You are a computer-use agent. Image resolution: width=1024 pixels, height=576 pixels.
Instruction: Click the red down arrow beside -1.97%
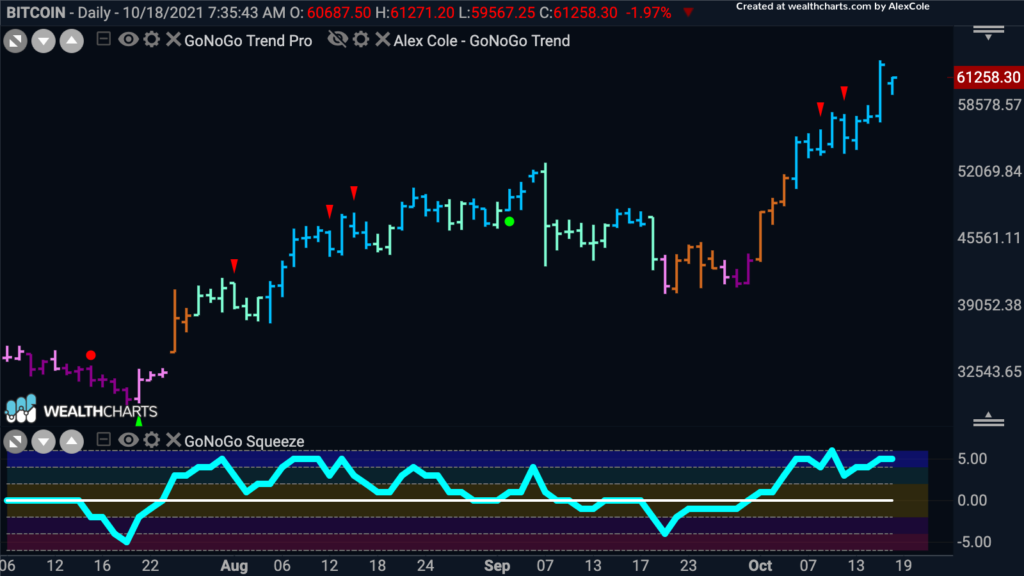[688, 12]
